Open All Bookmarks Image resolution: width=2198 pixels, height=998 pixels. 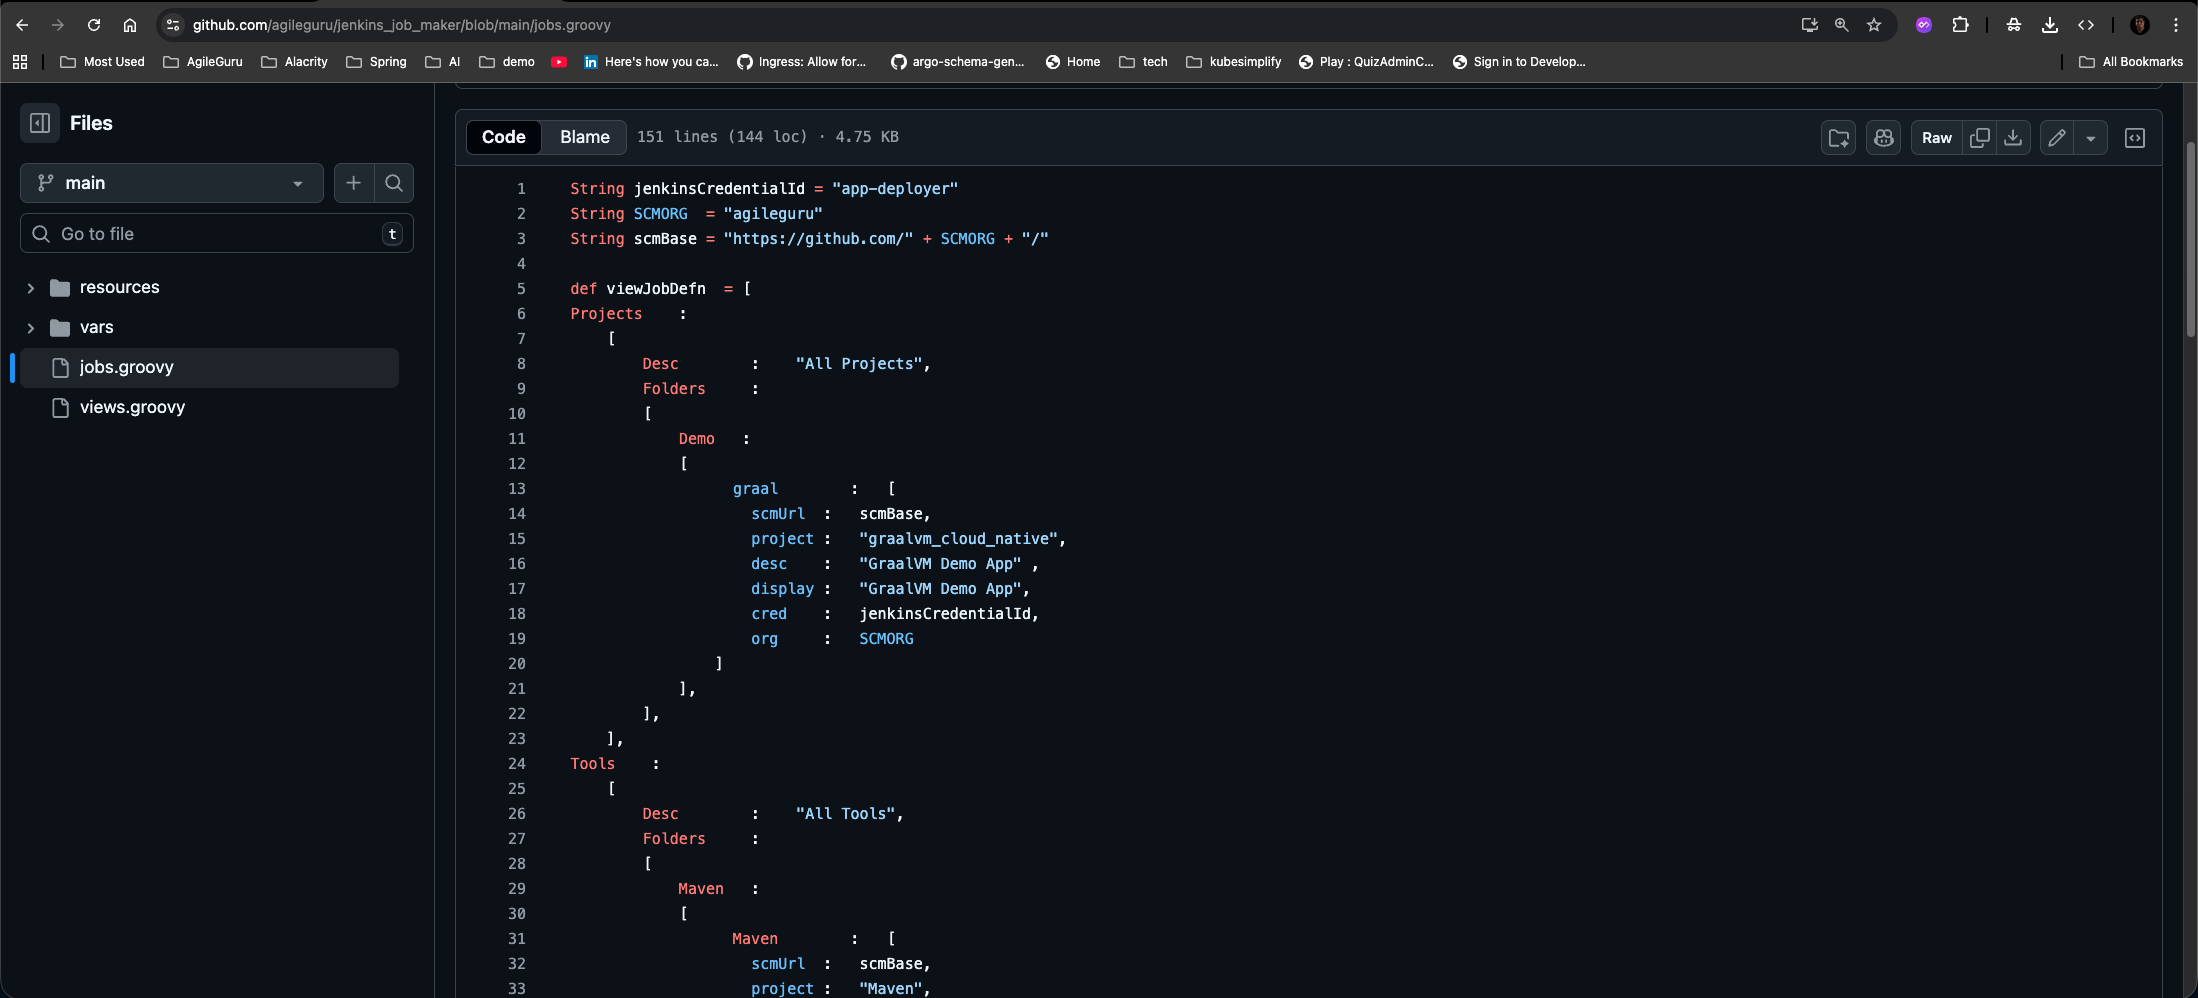click(2132, 61)
